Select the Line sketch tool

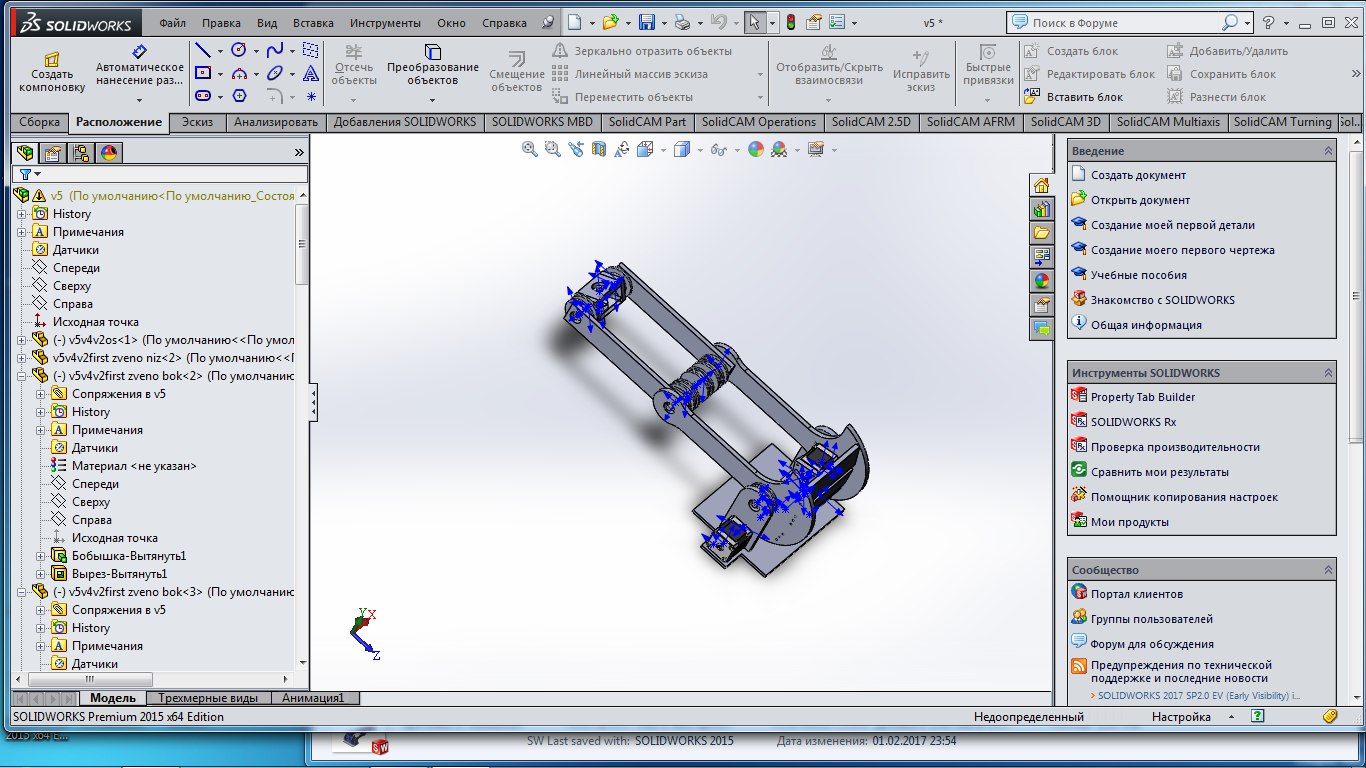coord(203,50)
